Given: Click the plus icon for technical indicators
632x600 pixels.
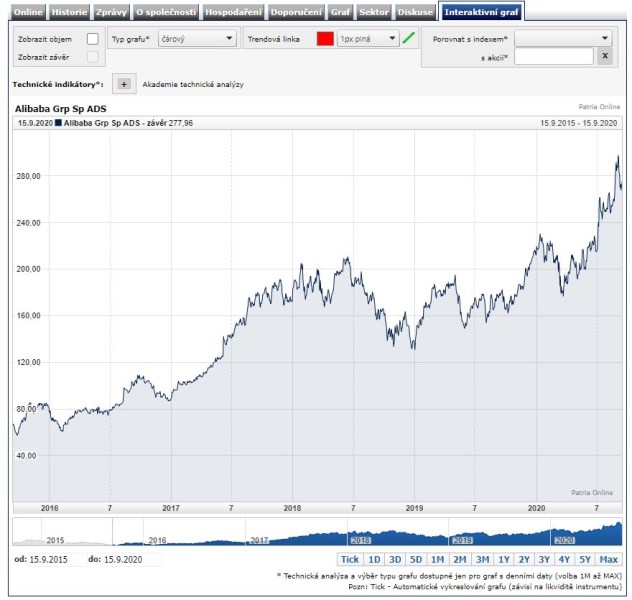Looking at the screenshot, I should pyautogui.click(x=124, y=85).
